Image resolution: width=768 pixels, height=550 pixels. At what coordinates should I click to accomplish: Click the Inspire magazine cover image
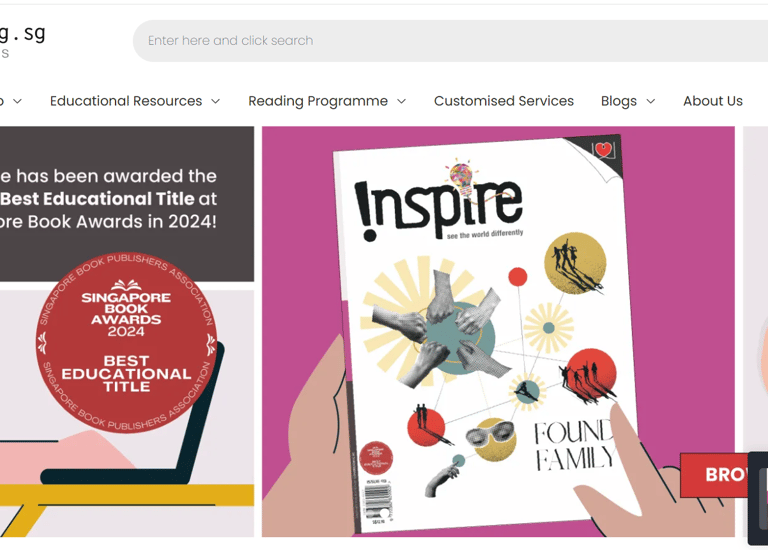coord(485,333)
